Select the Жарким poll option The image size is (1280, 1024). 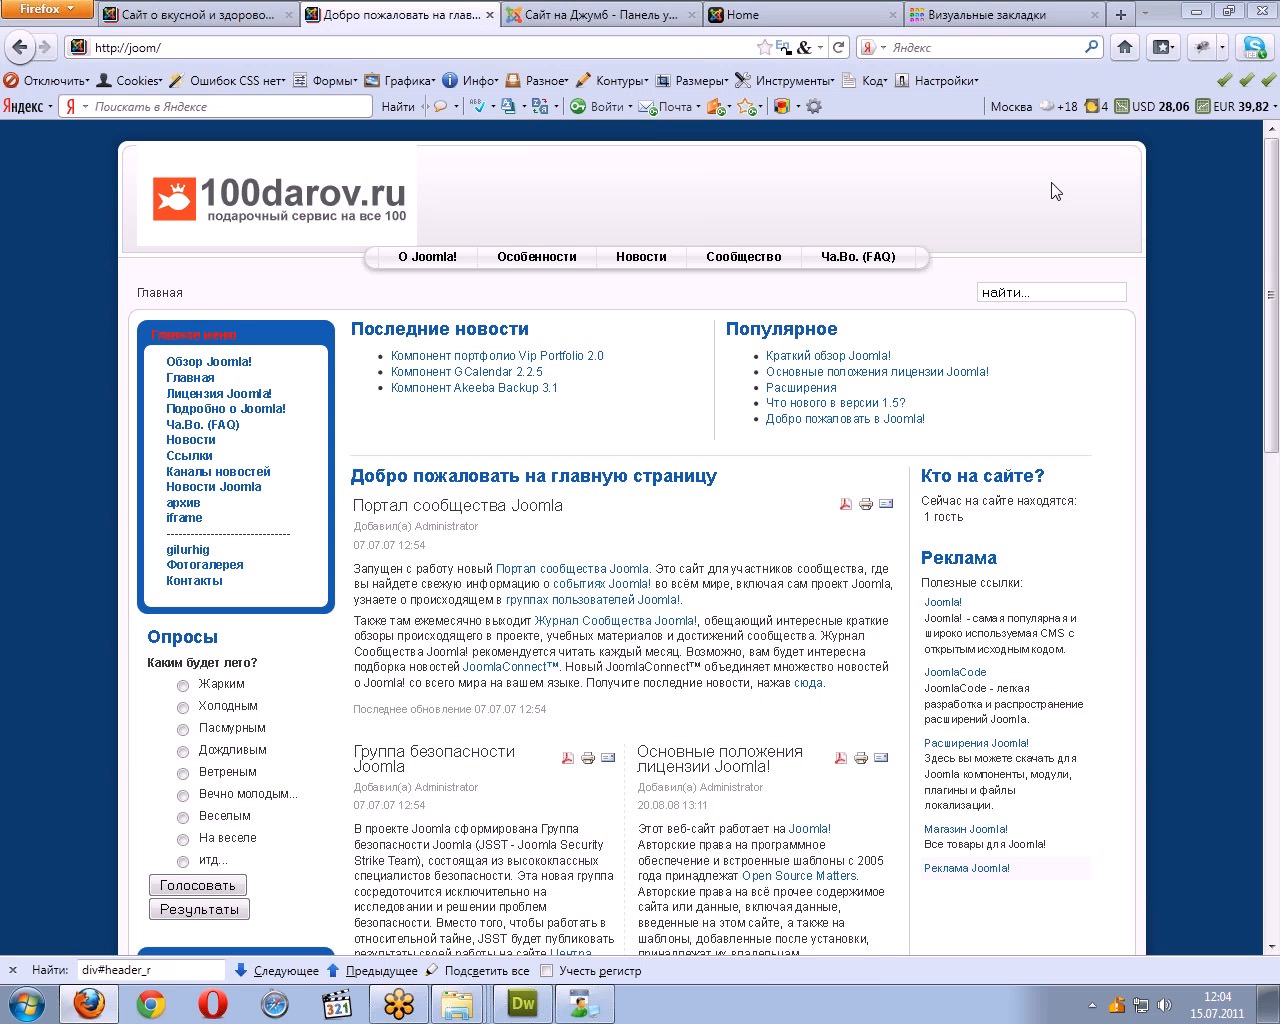[x=183, y=686]
